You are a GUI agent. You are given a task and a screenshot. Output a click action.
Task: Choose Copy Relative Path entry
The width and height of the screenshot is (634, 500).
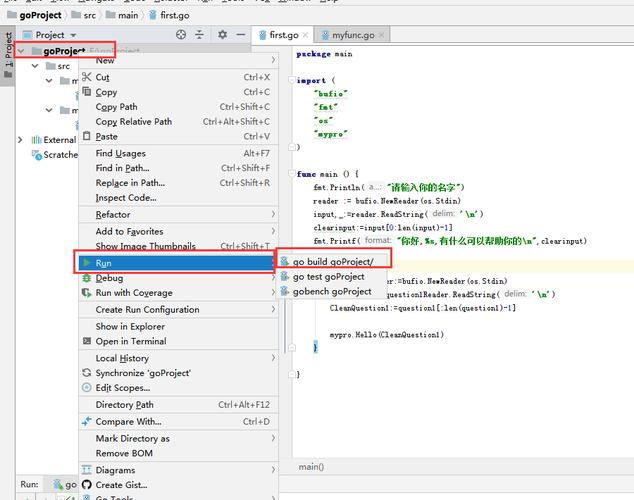(x=178, y=122)
